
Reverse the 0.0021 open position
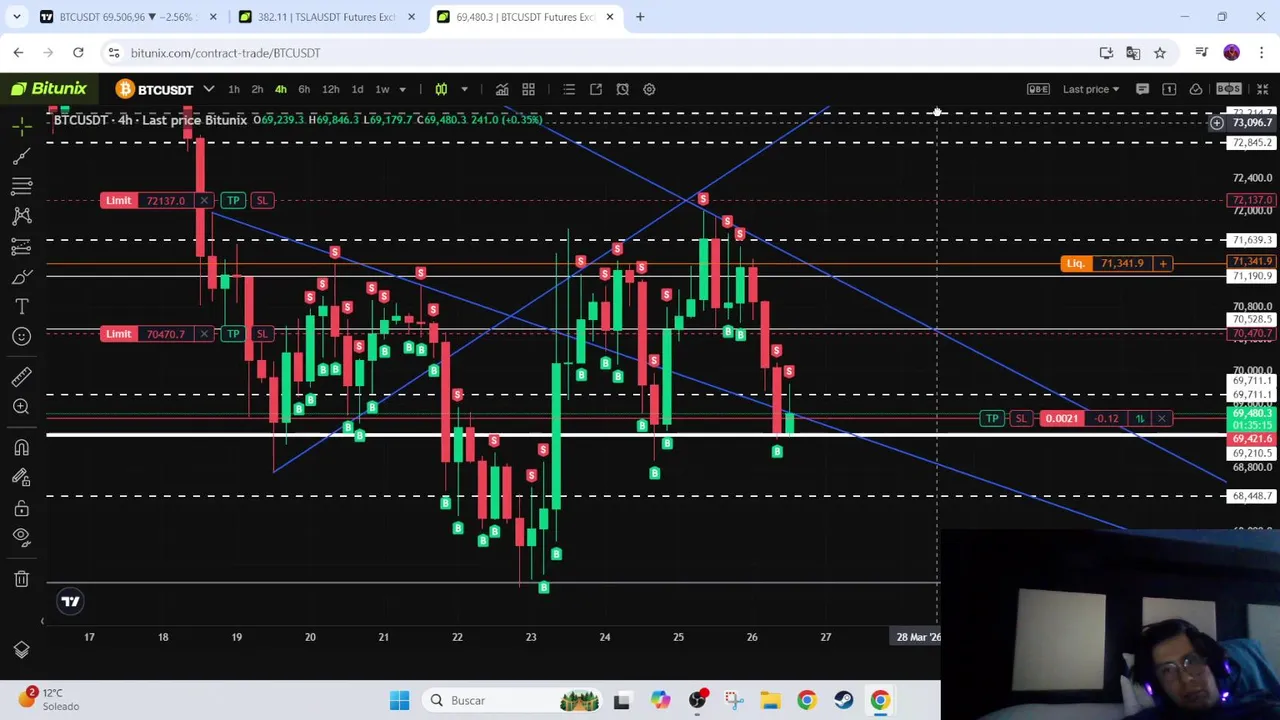1139,418
